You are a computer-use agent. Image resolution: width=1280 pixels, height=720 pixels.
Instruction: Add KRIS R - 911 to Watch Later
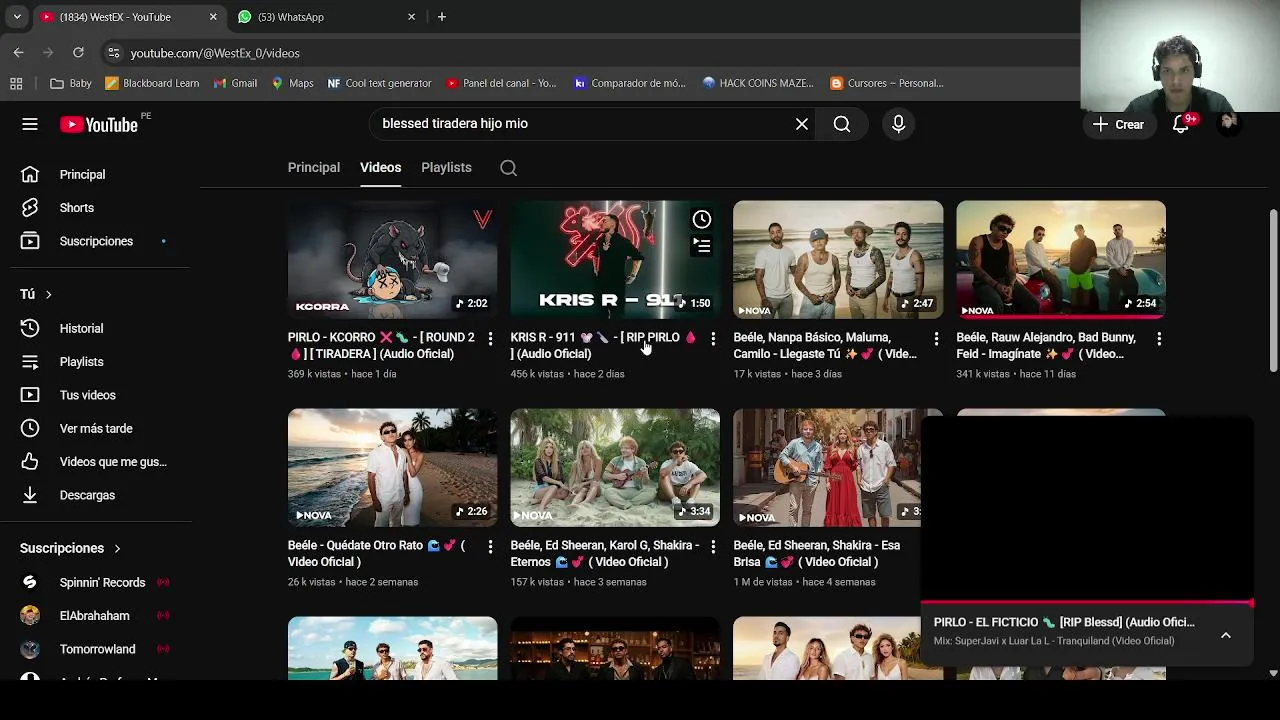coord(702,219)
